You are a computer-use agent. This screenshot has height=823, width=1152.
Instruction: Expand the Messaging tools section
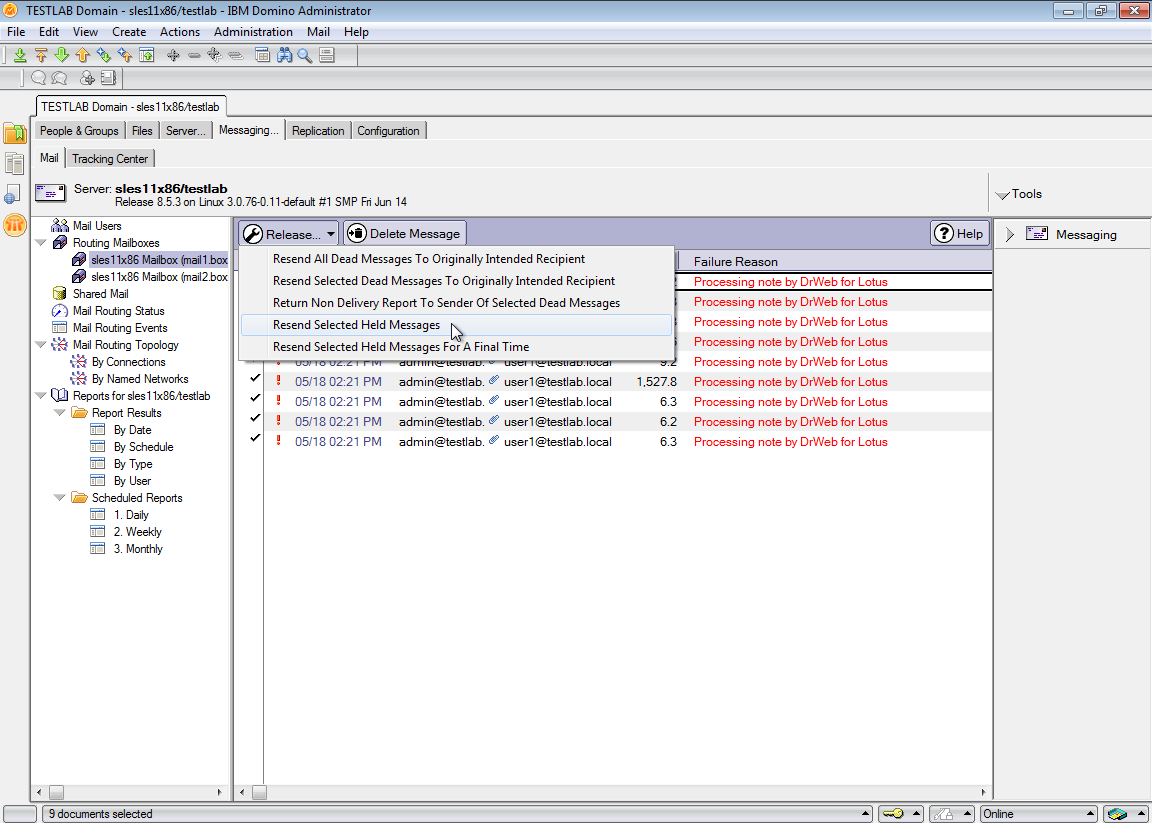click(1010, 234)
